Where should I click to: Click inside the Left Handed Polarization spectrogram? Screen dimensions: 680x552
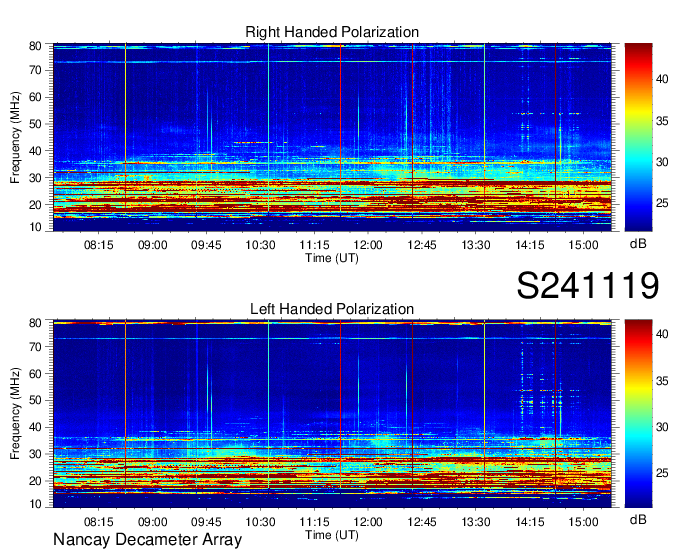click(x=332, y=414)
